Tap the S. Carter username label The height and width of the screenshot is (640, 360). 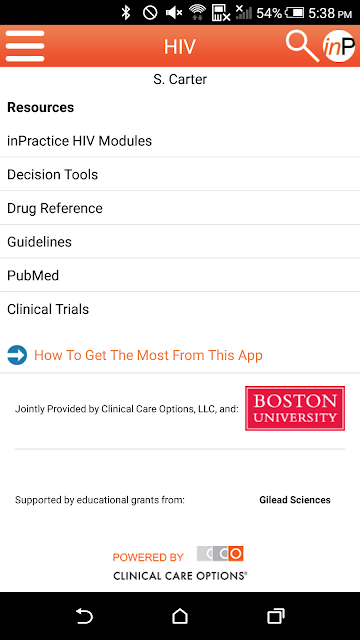(x=180, y=79)
